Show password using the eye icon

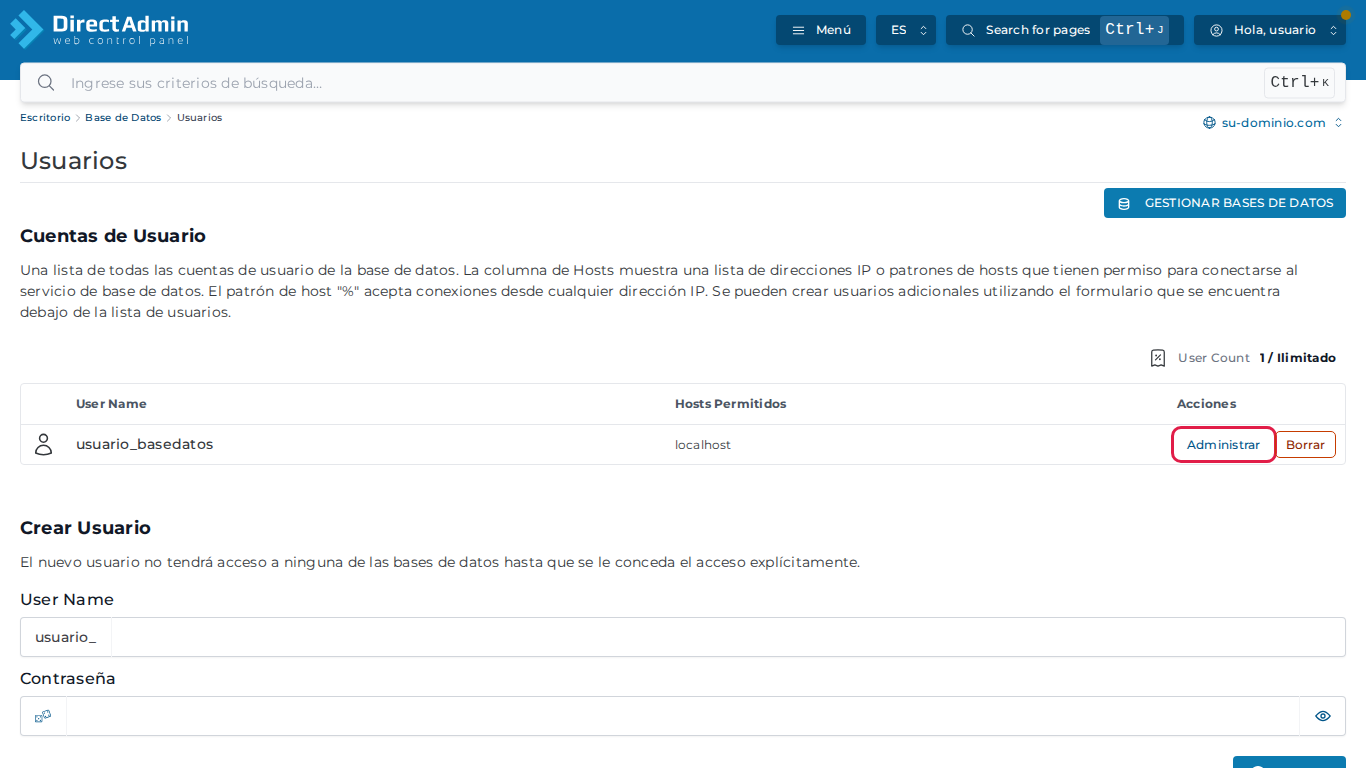1323,716
